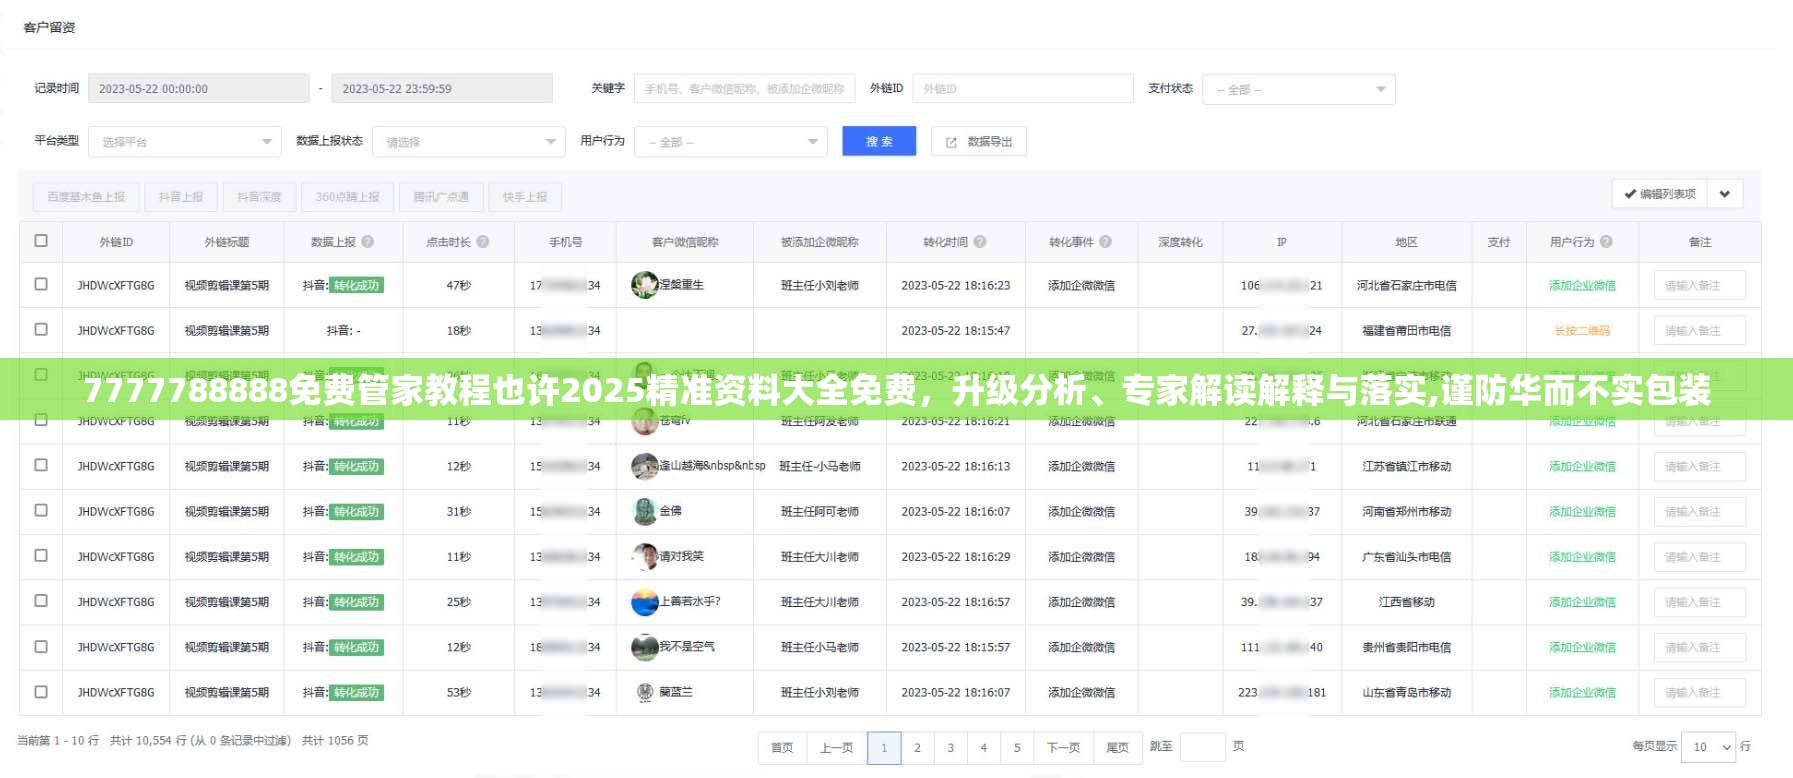Screen dimensions: 1793x778
Task: Click the avatar of customer 蘭蓝兰
Action: coord(644,692)
